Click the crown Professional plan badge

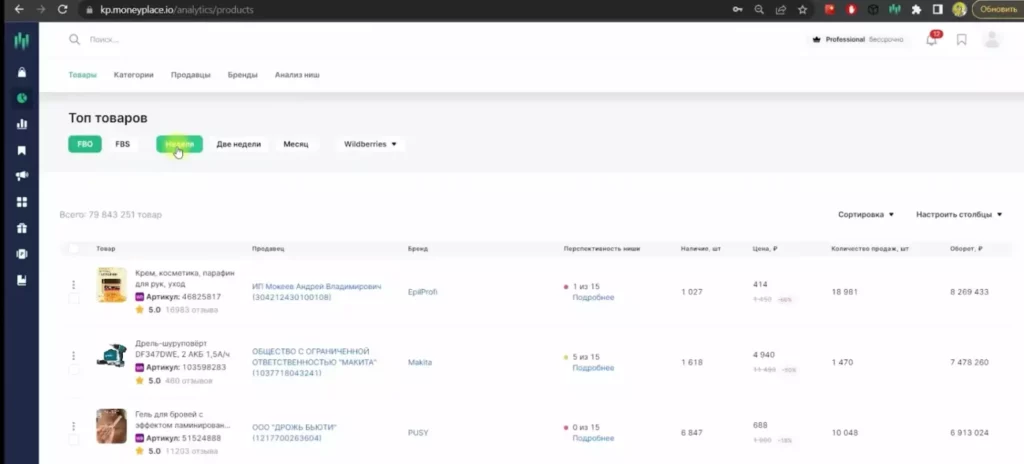coord(857,40)
